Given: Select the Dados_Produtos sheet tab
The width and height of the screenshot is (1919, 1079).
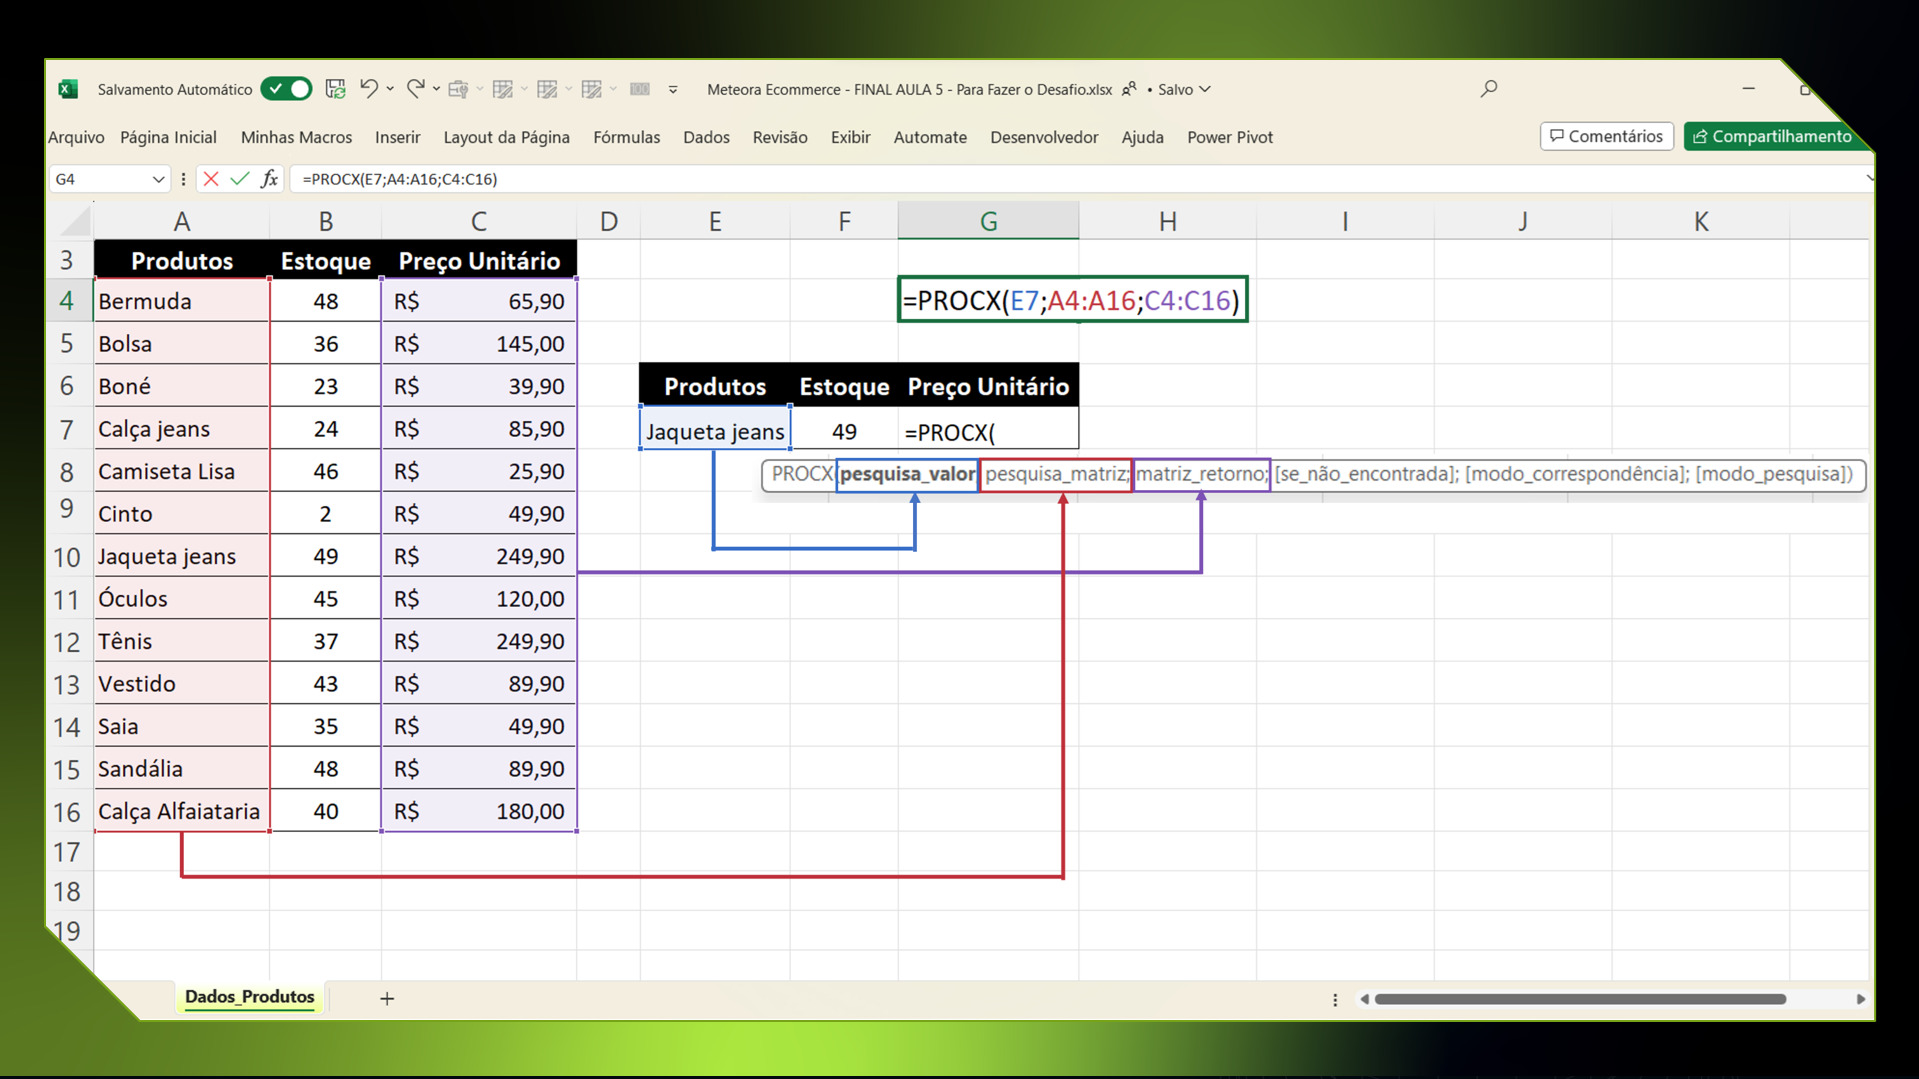Looking at the screenshot, I should pos(249,997).
